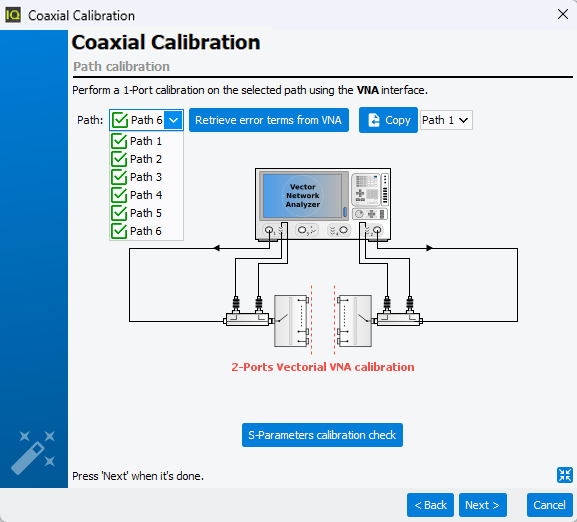Click Retrieve error terms from VNA
The width and height of the screenshot is (577, 522).
pos(269,120)
